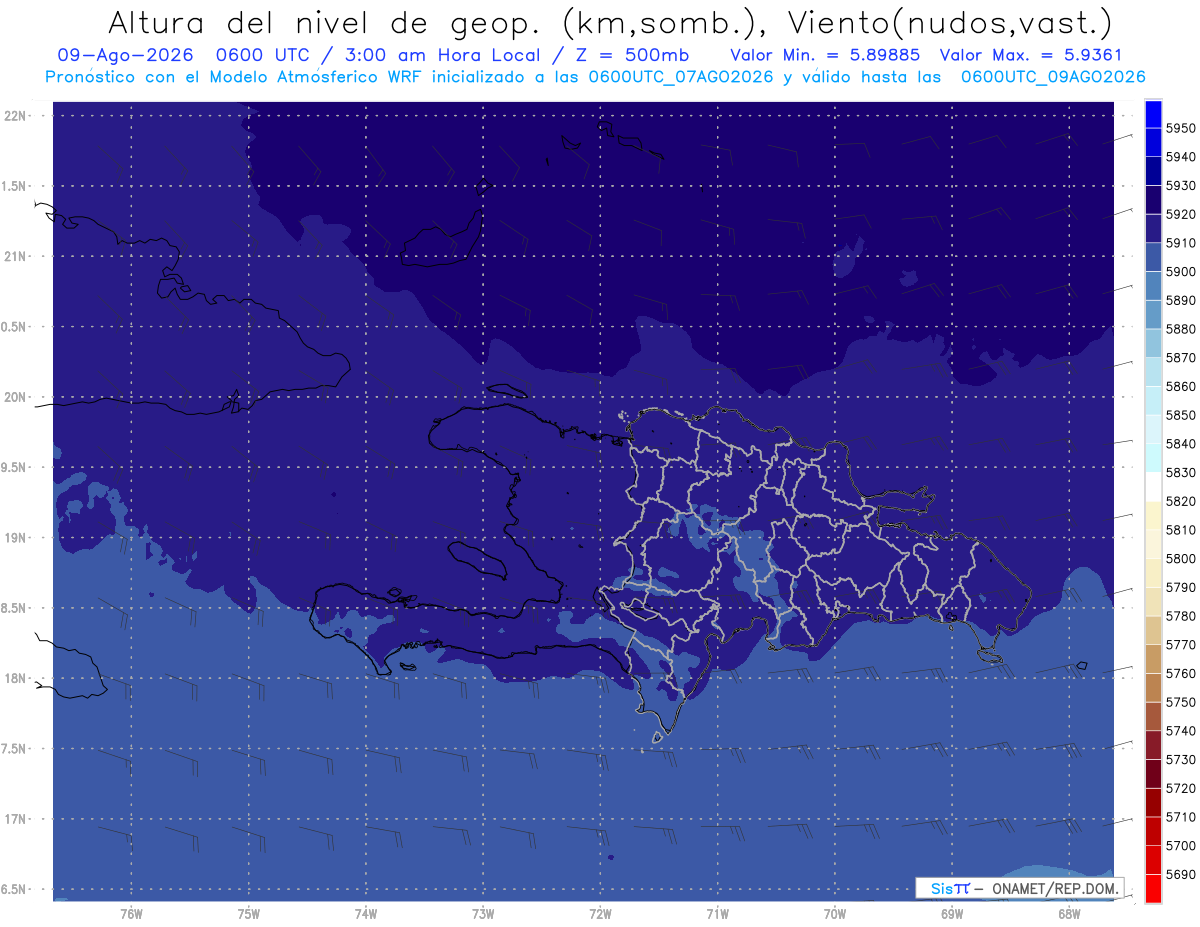Click the 70W longitude label
This screenshot has height=927, width=1200.
pyautogui.click(x=834, y=913)
